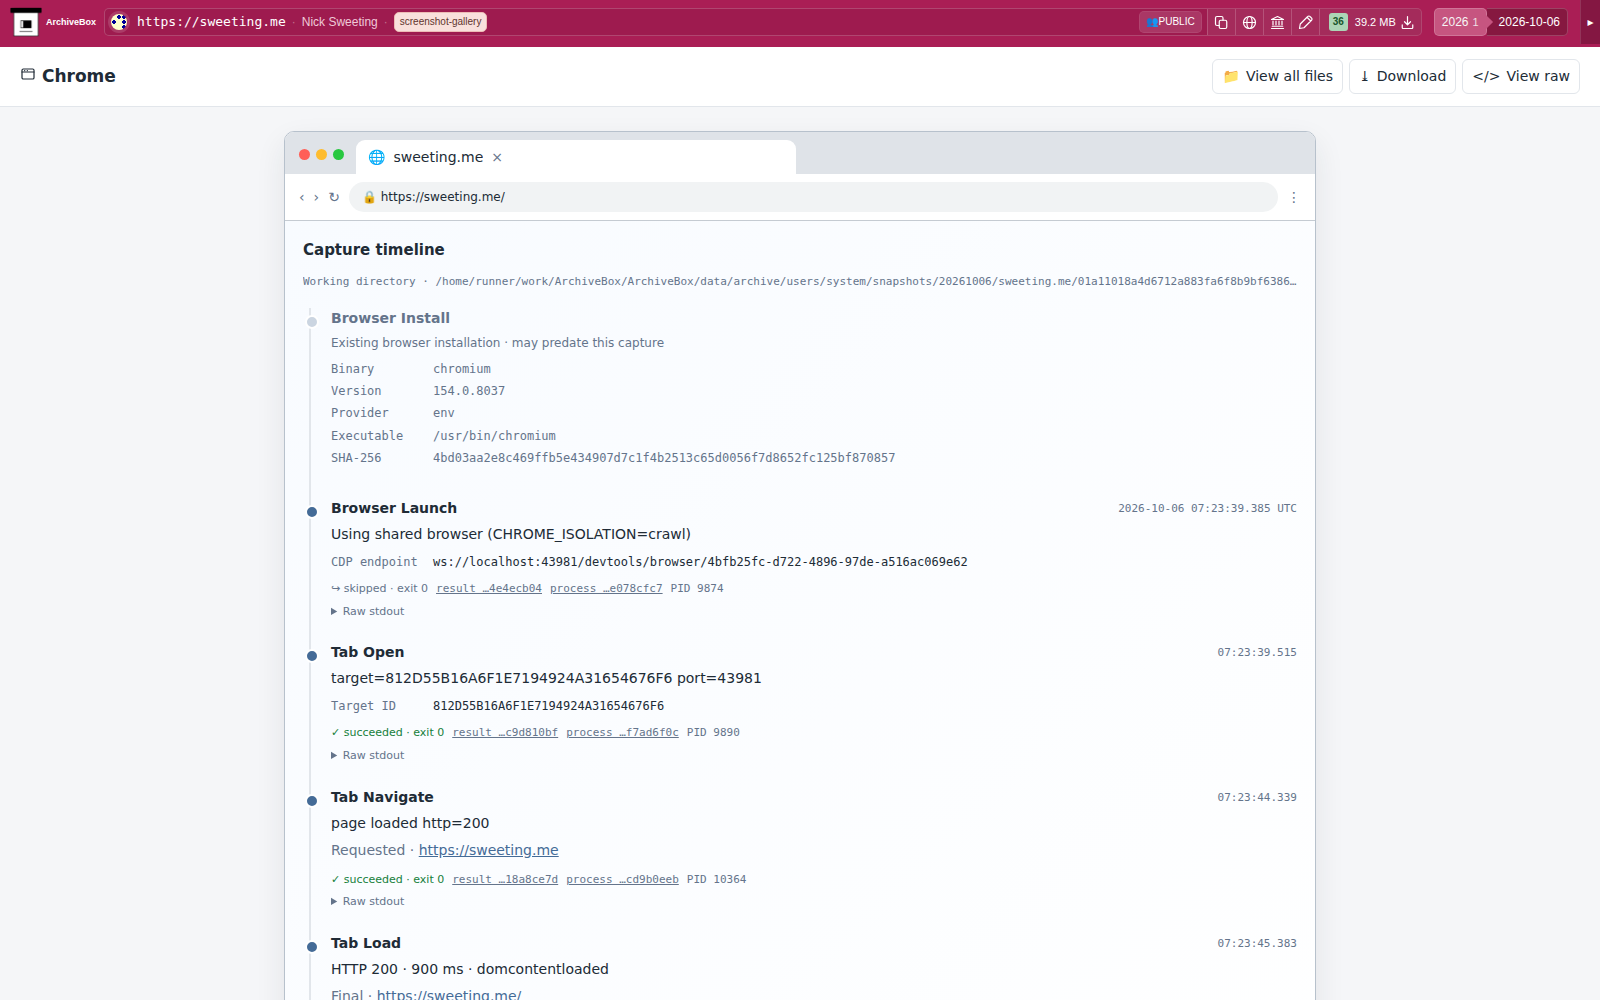Click the PID 9874 text
Screen dimensions: 1600x1000
pos(697,588)
